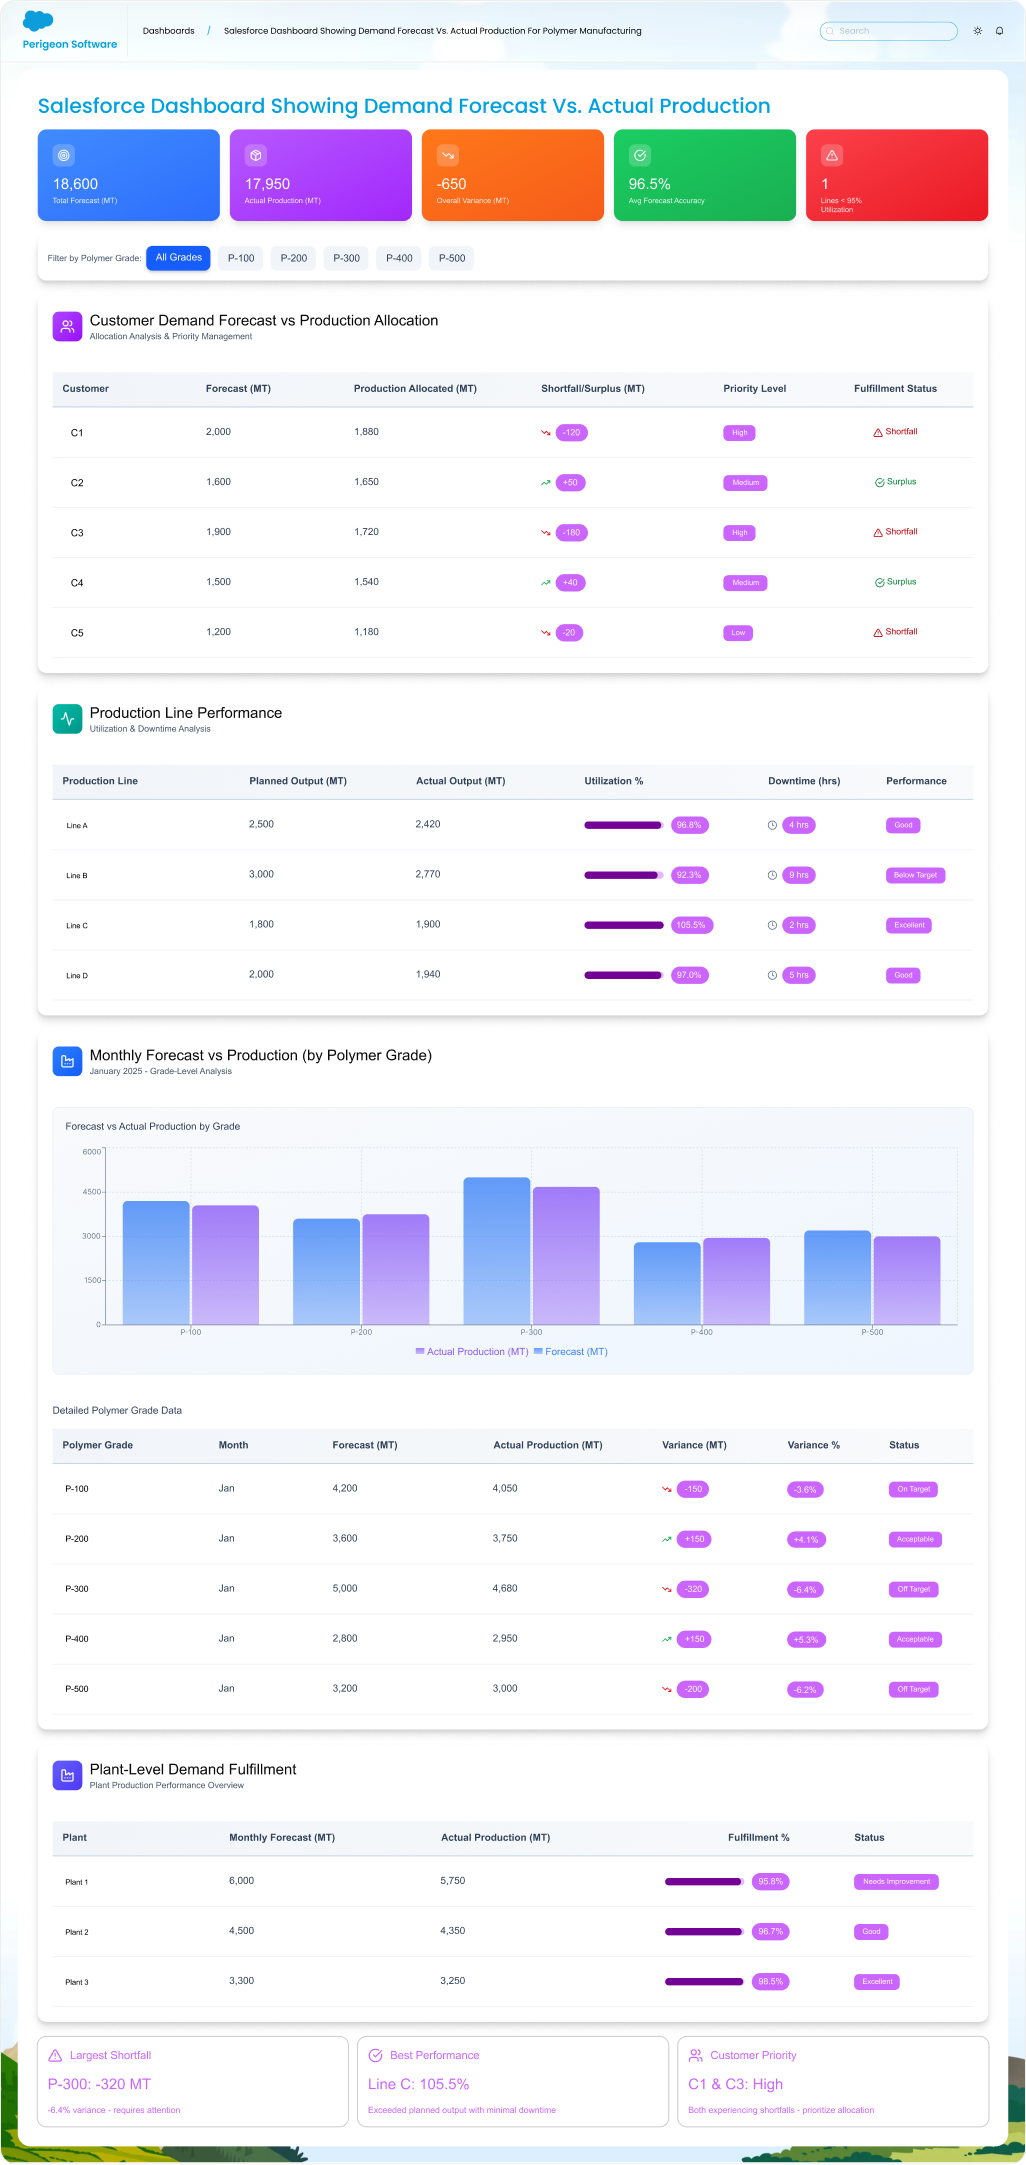Select the All Grades filter
The image size is (1026, 2165).
178,258
